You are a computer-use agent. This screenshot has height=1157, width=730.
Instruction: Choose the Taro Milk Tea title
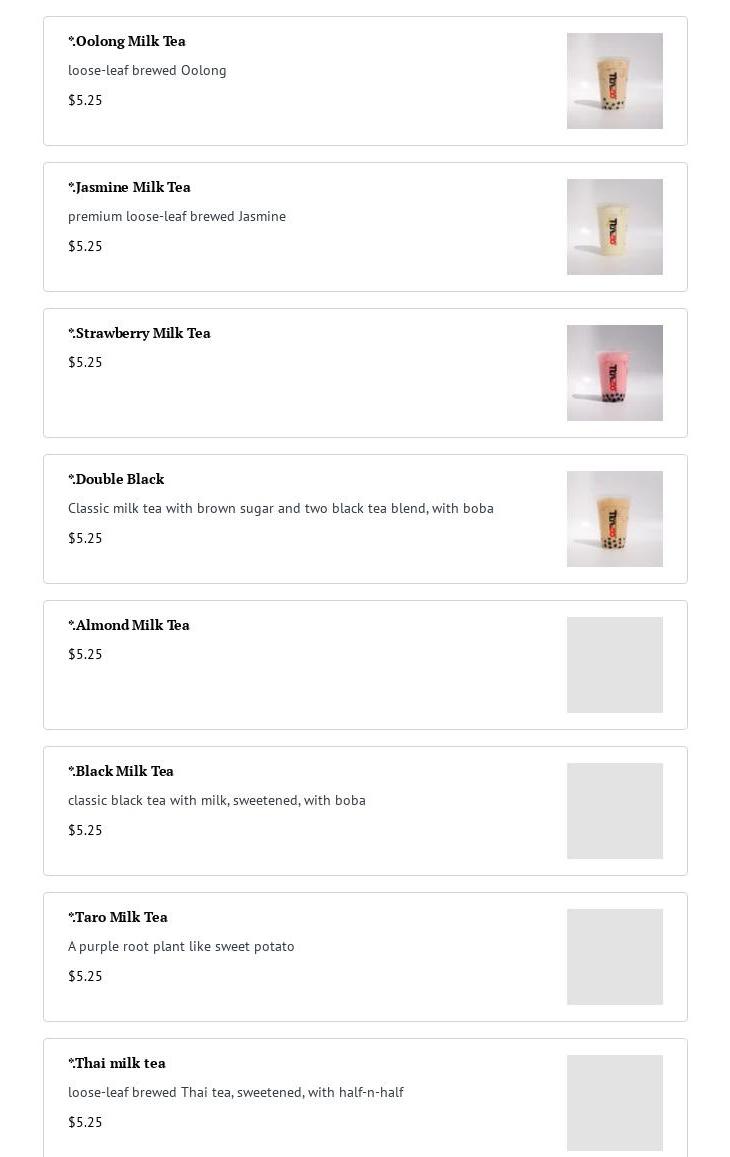coord(118,918)
